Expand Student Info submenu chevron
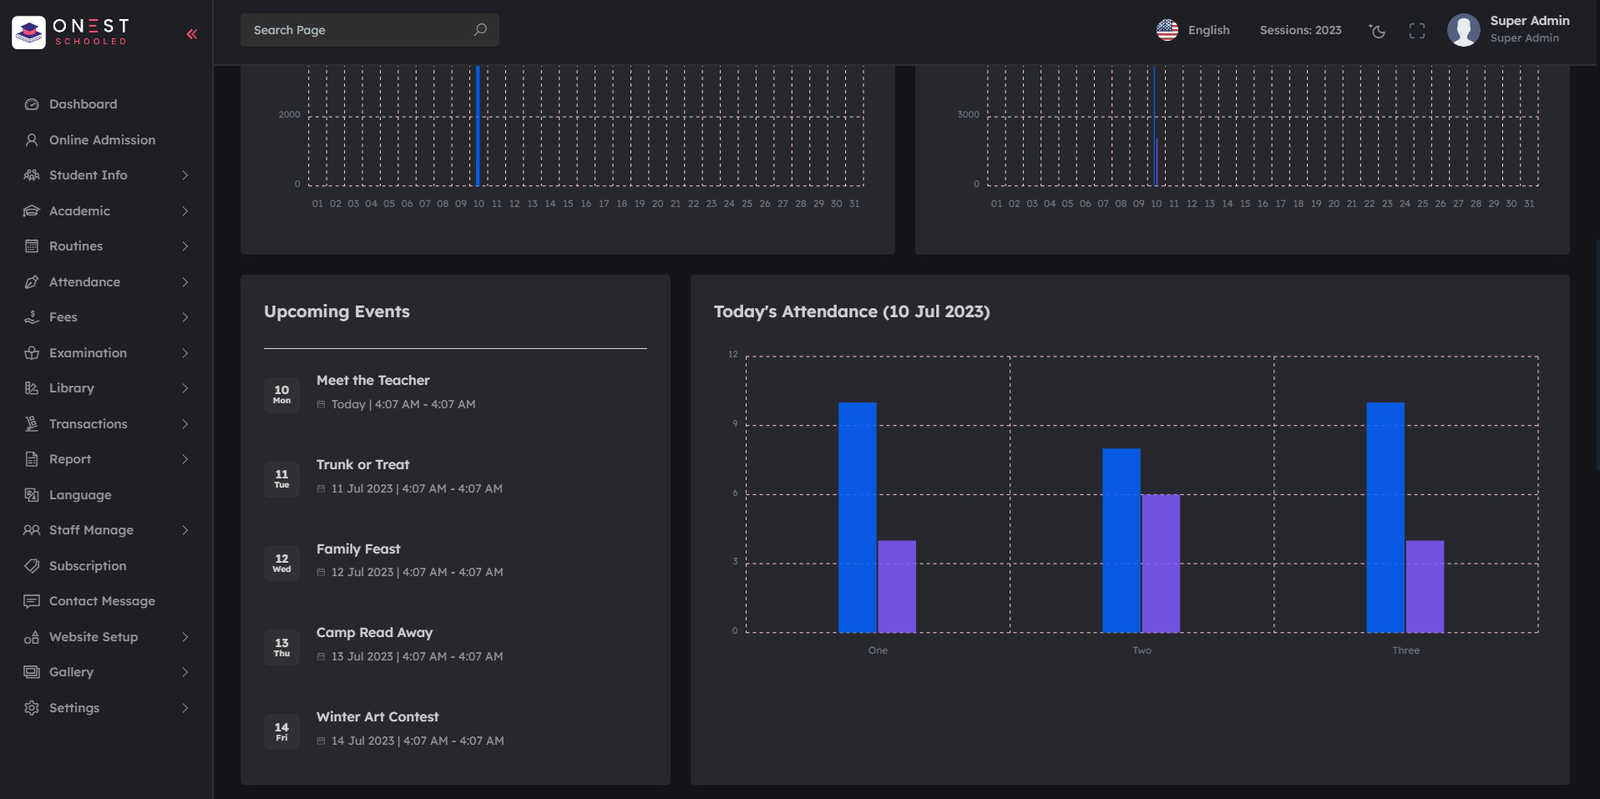 point(185,175)
